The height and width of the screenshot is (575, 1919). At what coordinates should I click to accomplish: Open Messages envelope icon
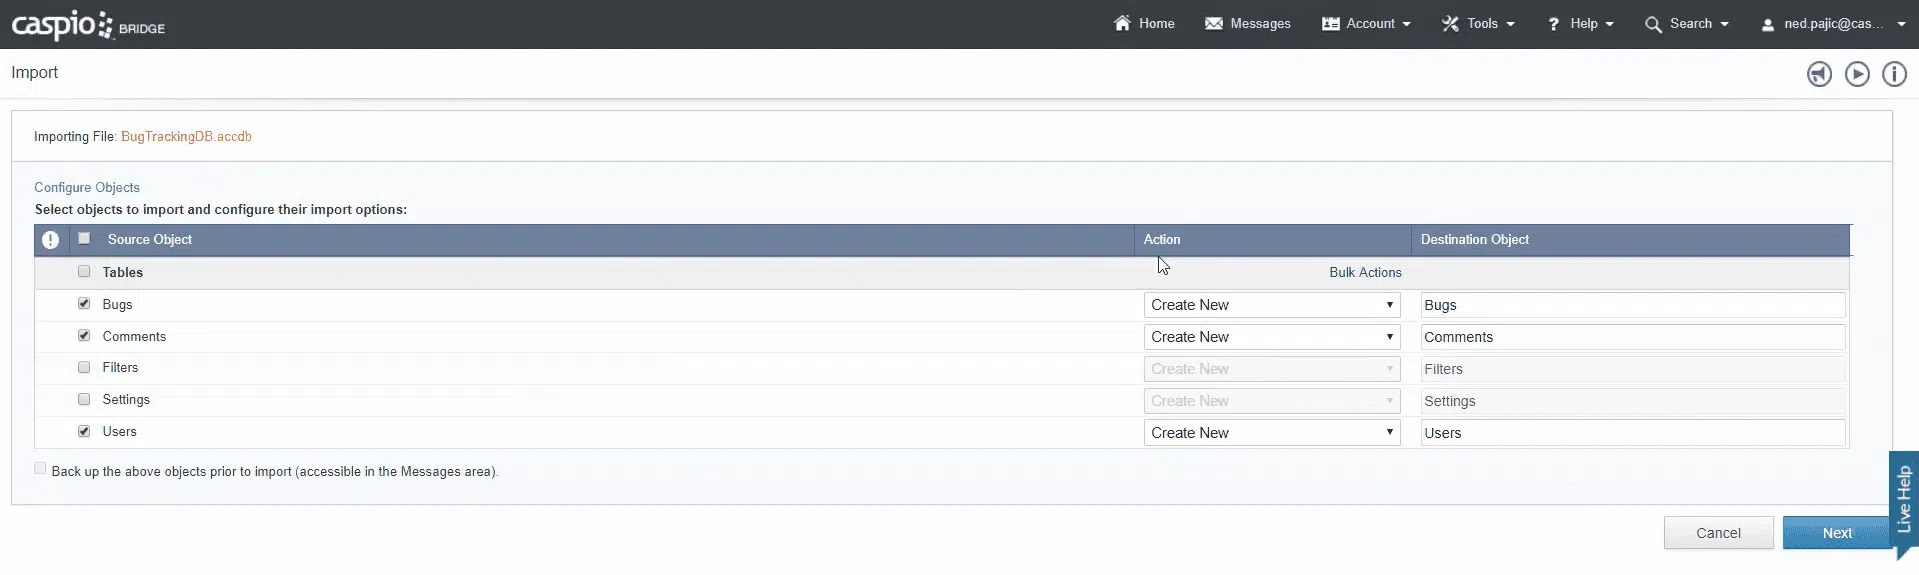click(x=1213, y=23)
